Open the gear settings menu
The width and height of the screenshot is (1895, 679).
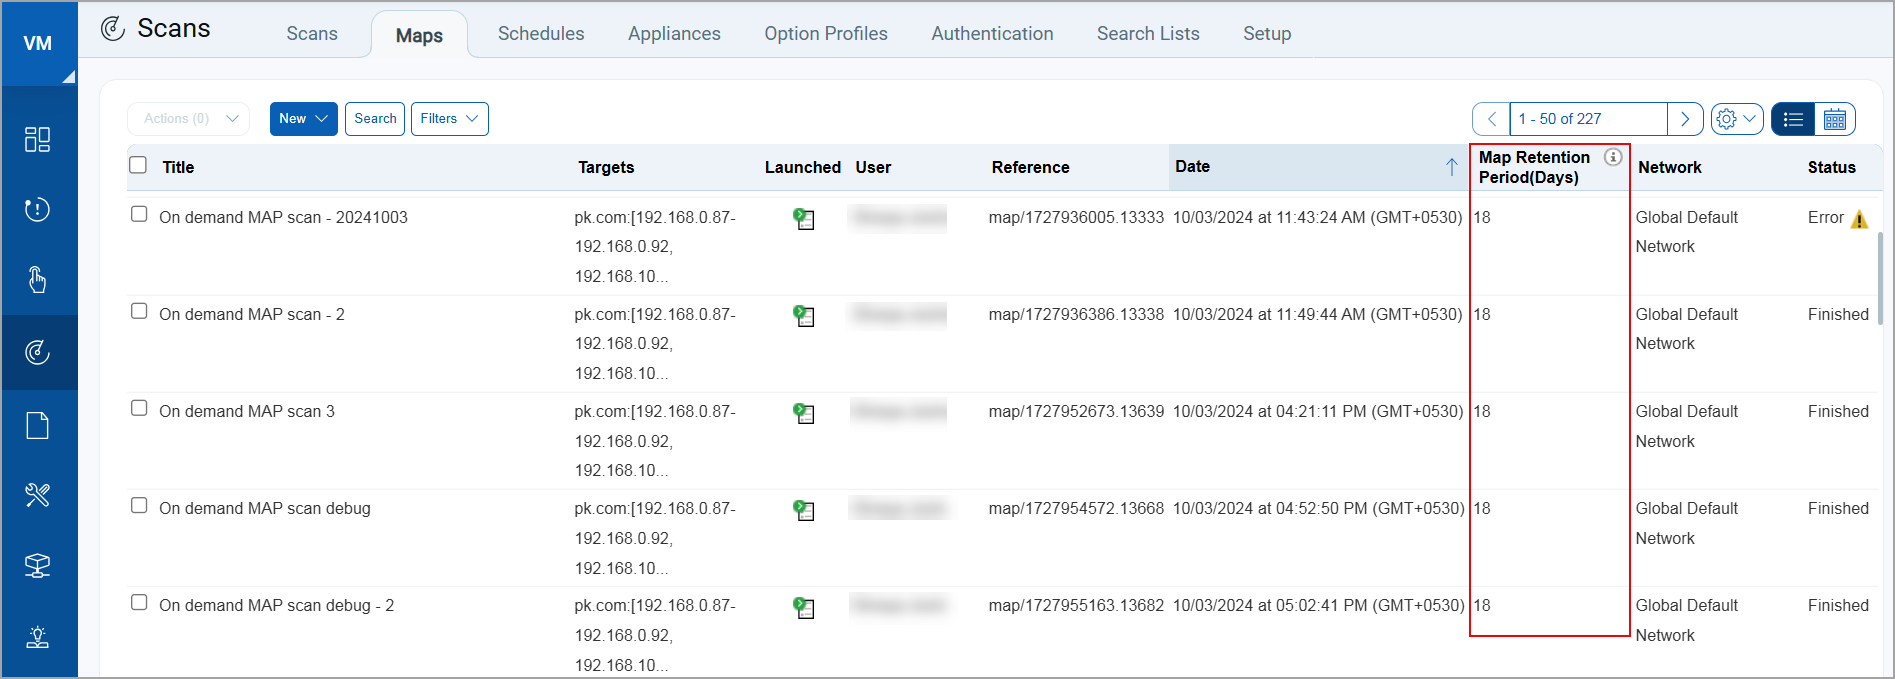[x=1737, y=119]
